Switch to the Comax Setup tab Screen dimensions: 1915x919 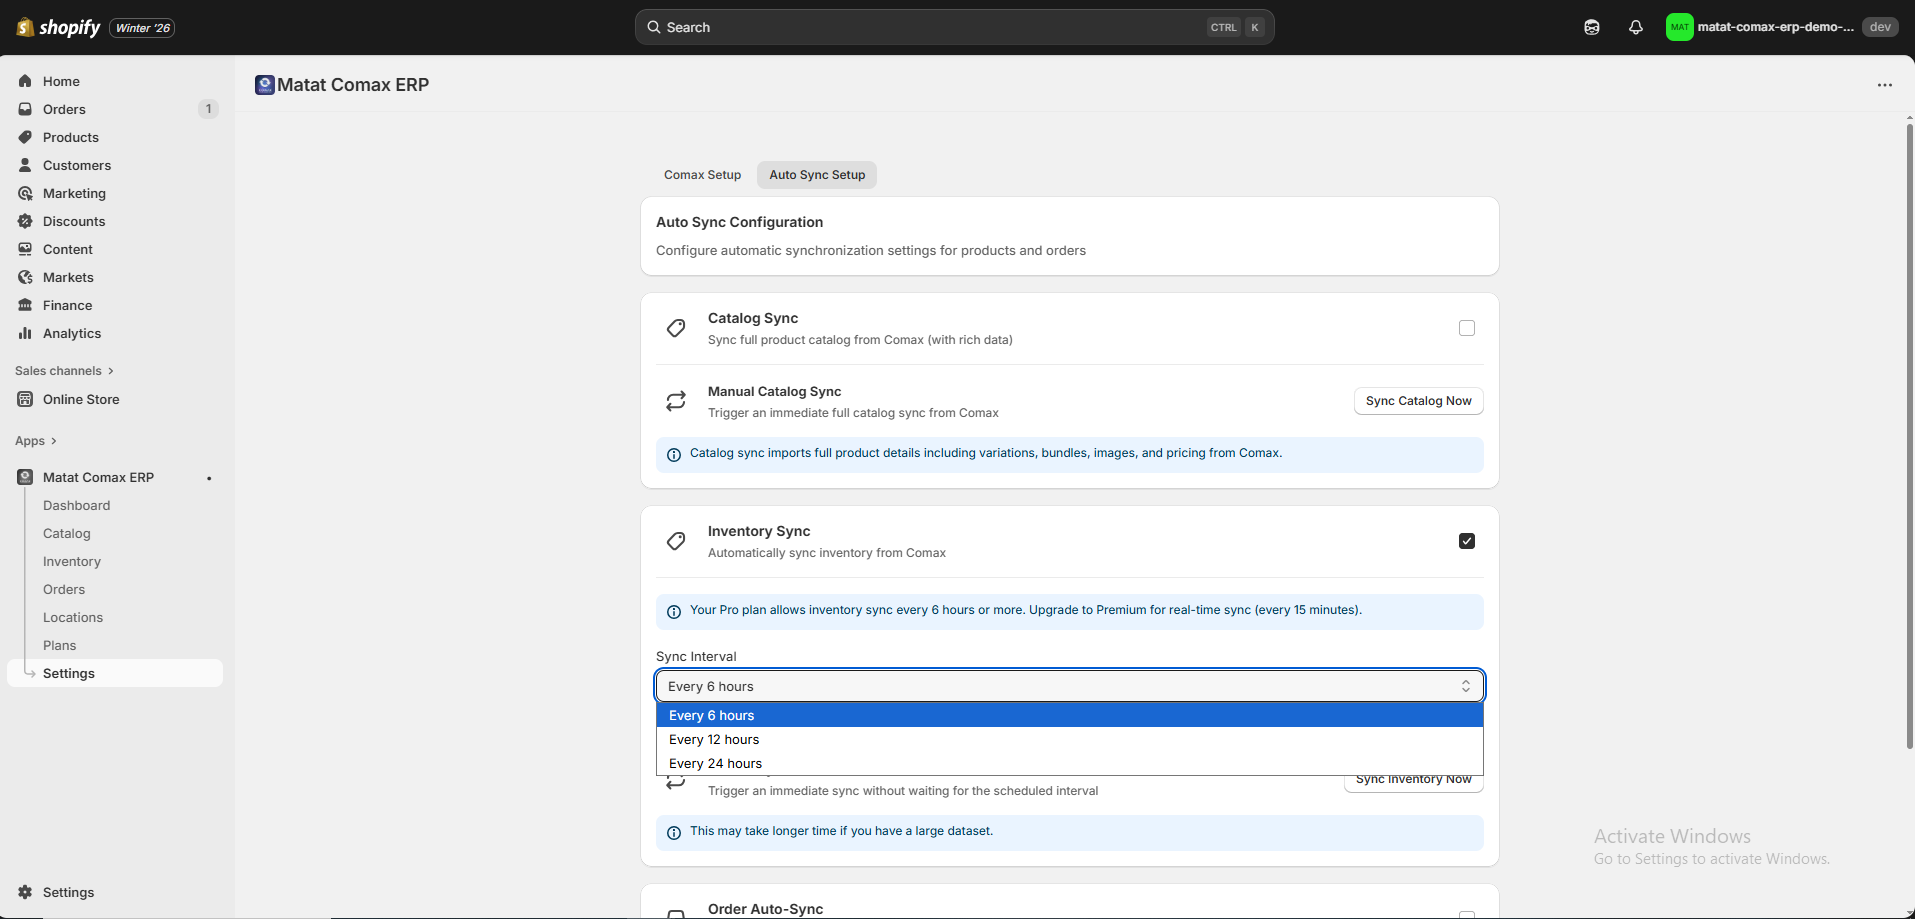(702, 175)
